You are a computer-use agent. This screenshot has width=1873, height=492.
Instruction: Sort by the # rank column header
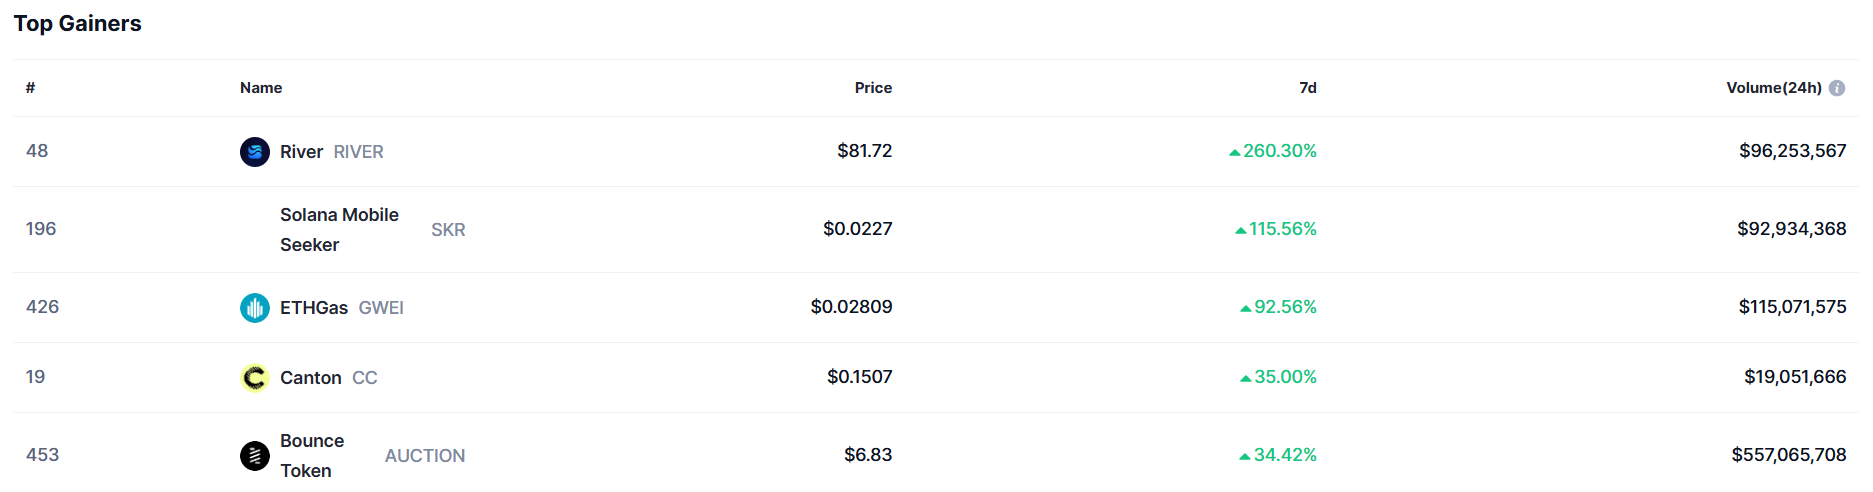tap(31, 88)
